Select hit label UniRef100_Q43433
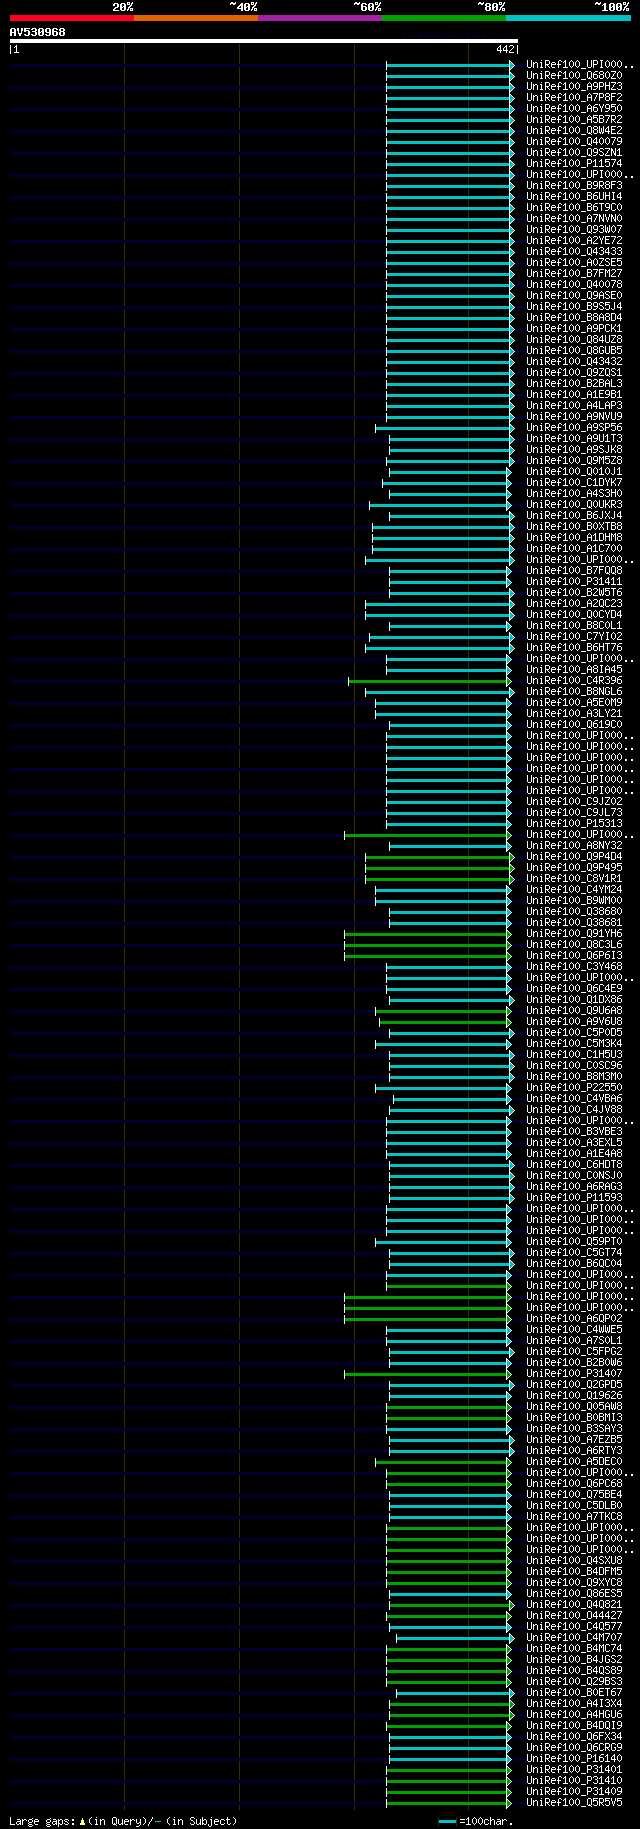Image resolution: width=640 pixels, height=1829 pixels. pyautogui.click(x=574, y=252)
